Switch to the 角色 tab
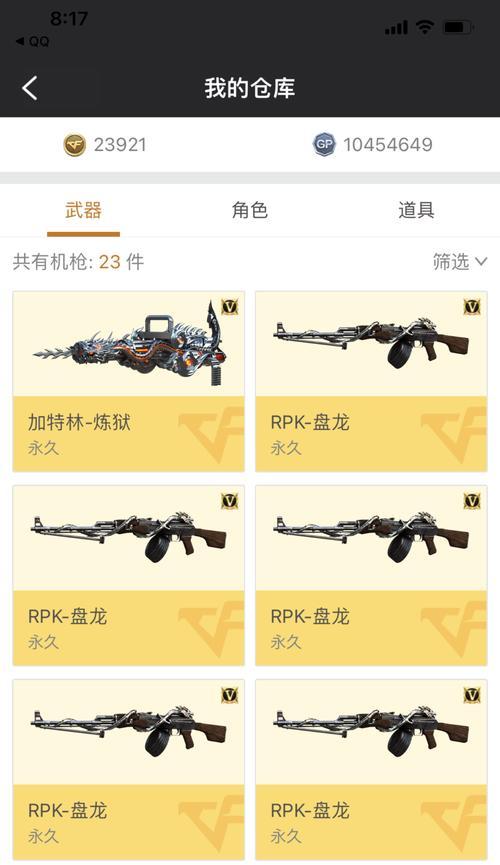This screenshot has height=865, width=500. click(249, 210)
